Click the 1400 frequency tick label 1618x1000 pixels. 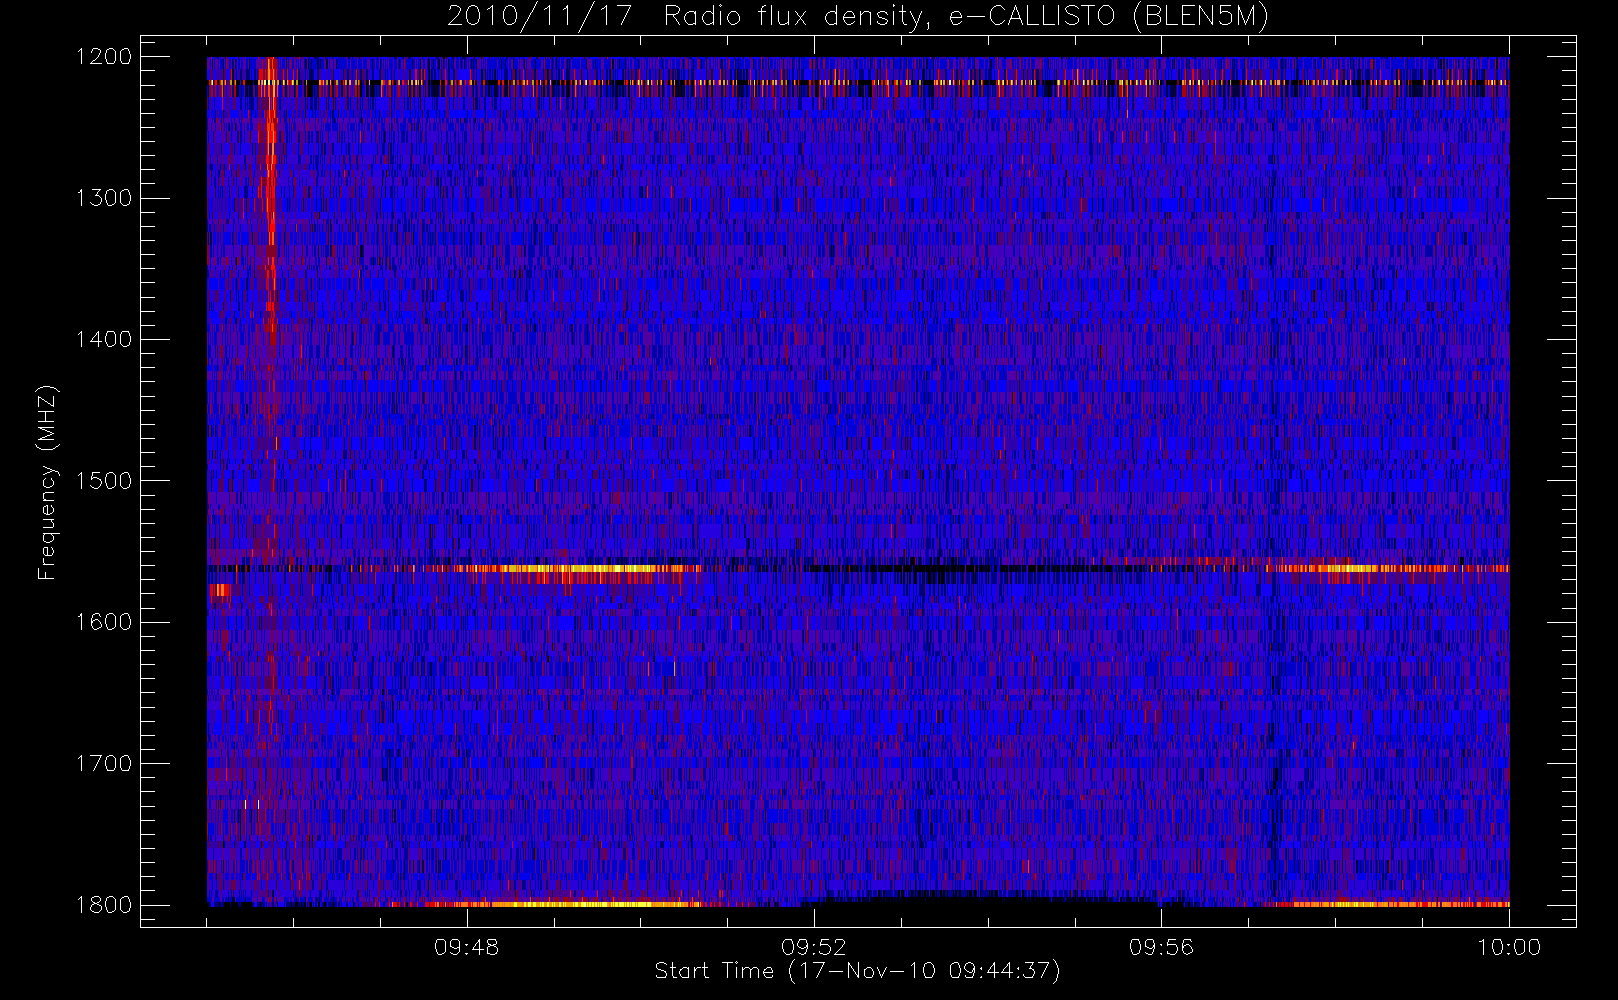pyautogui.click(x=105, y=339)
